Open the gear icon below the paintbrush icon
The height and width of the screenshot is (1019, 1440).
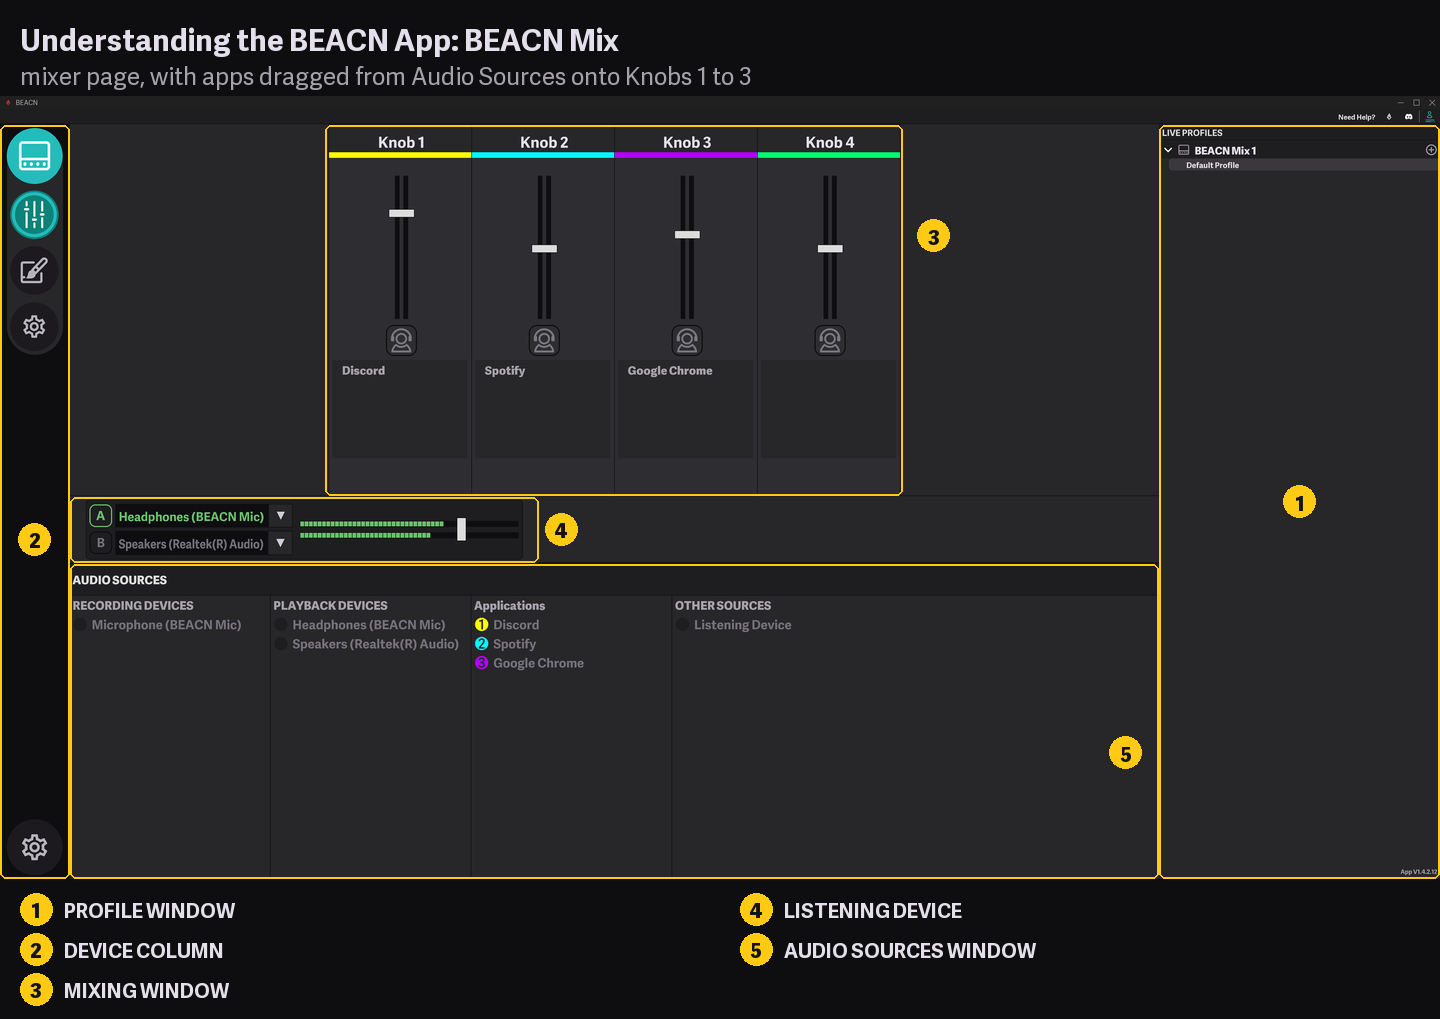tap(35, 327)
